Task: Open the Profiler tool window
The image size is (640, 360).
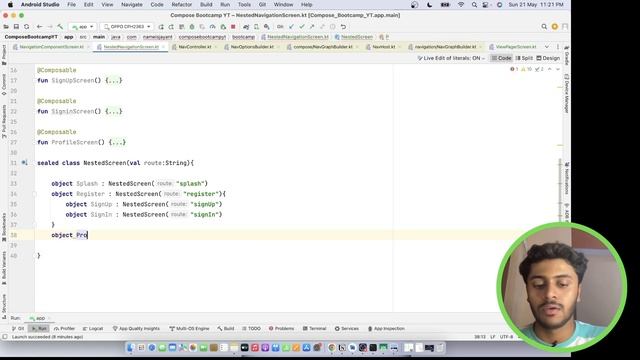Action: (64, 329)
